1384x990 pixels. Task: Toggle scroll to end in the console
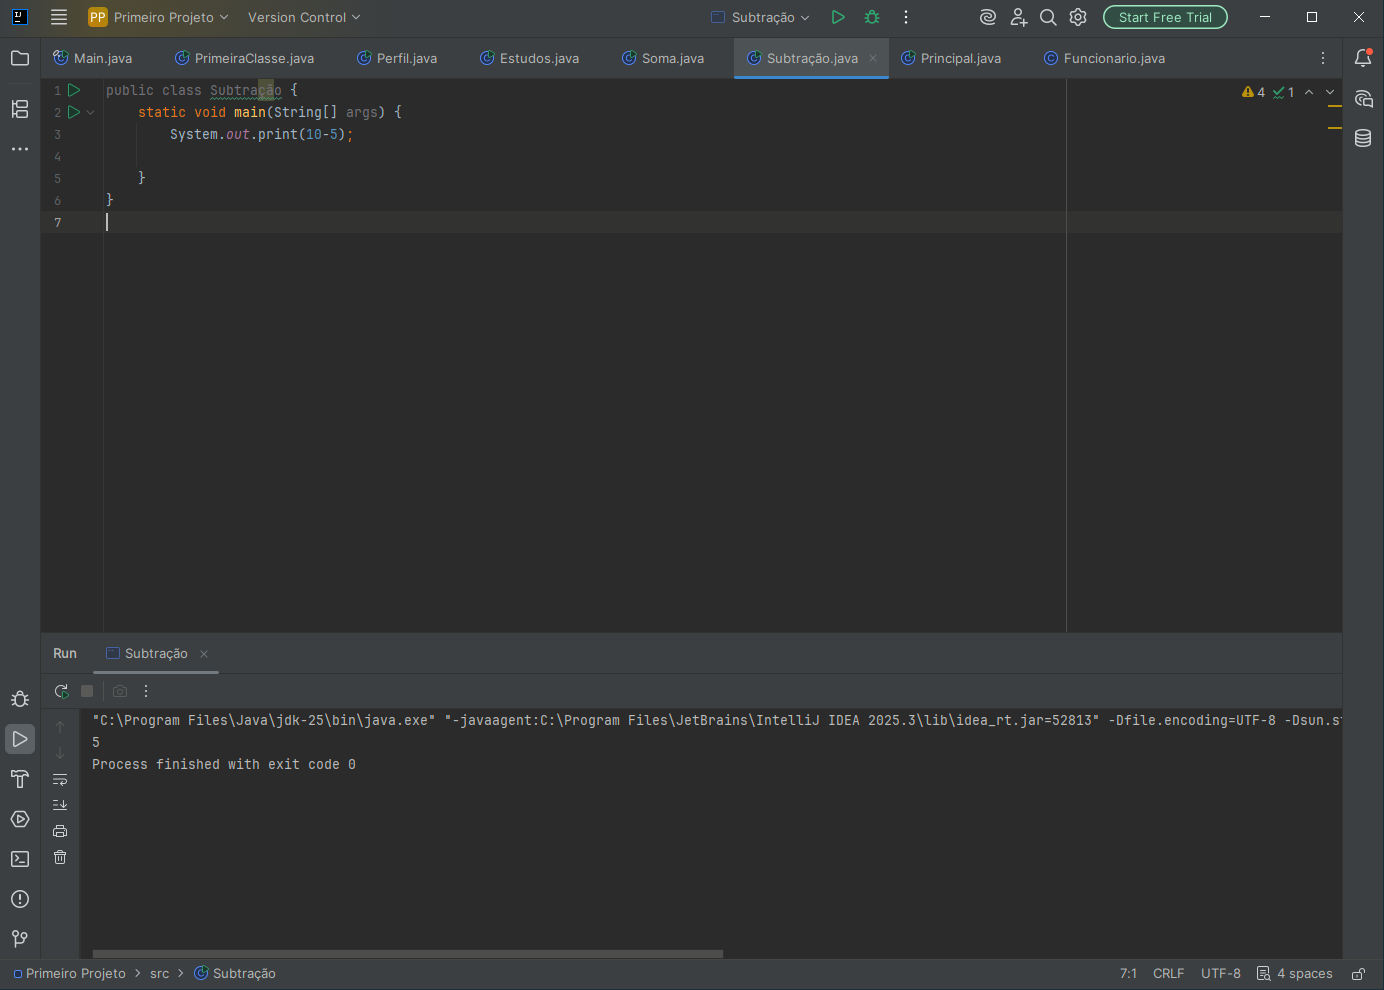tap(60, 805)
